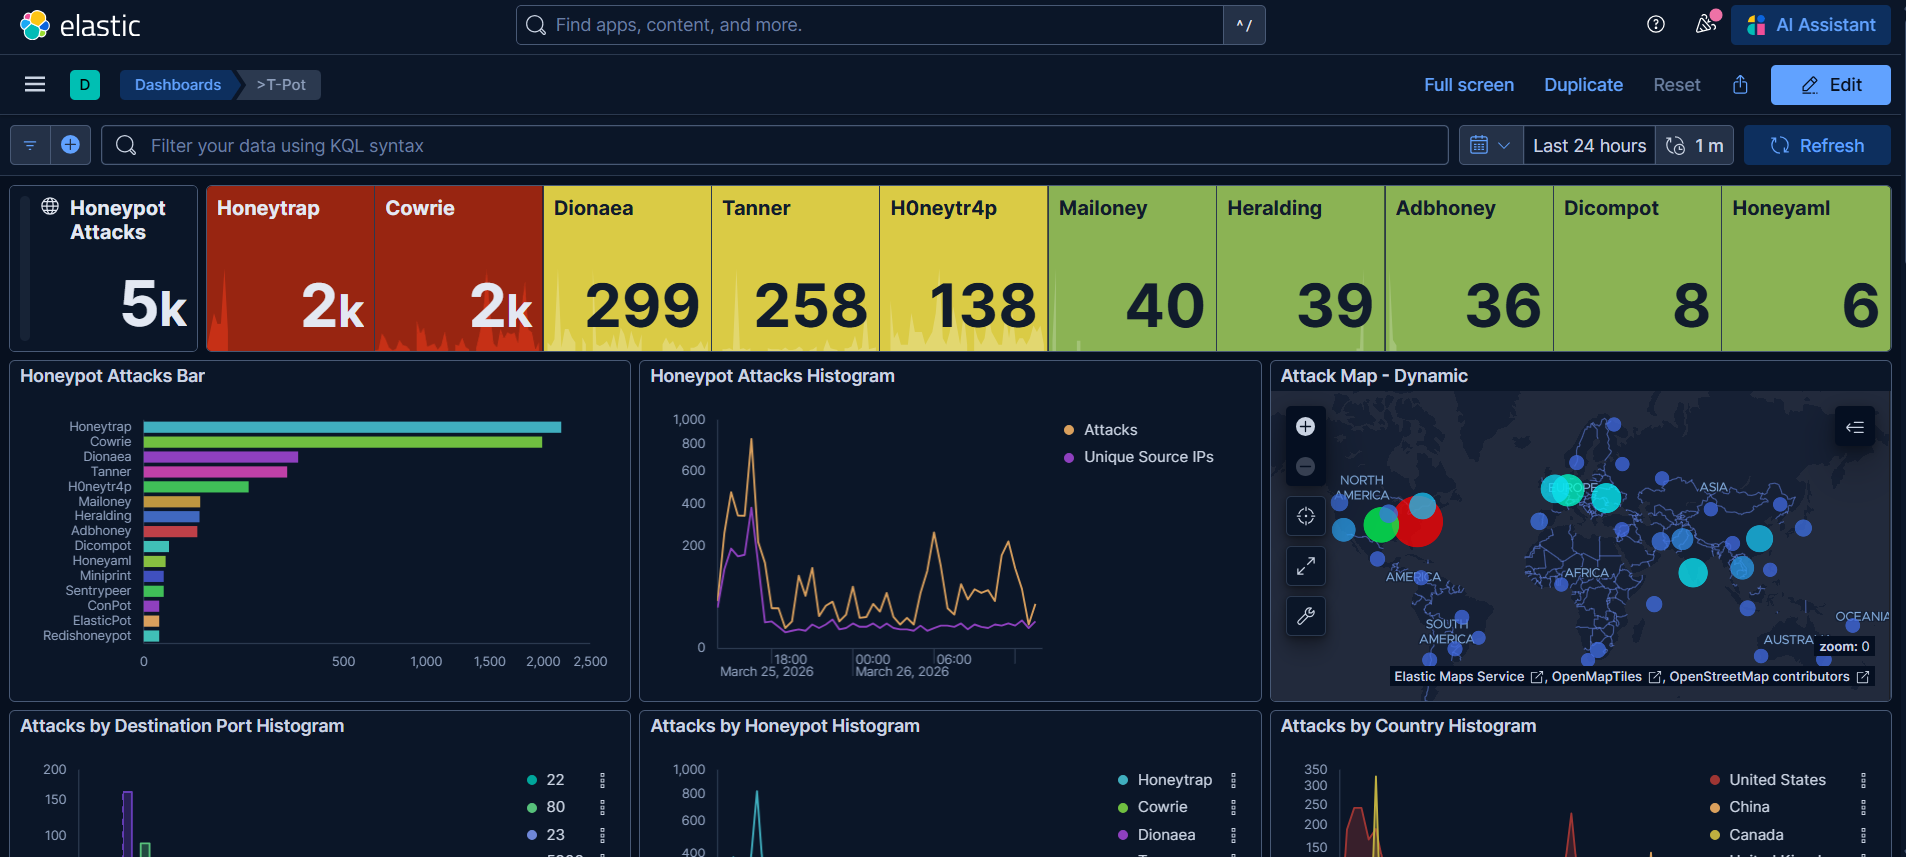Open options for Dionaea legend entry
Image resolution: width=1906 pixels, height=857 pixels.
(x=1233, y=835)
